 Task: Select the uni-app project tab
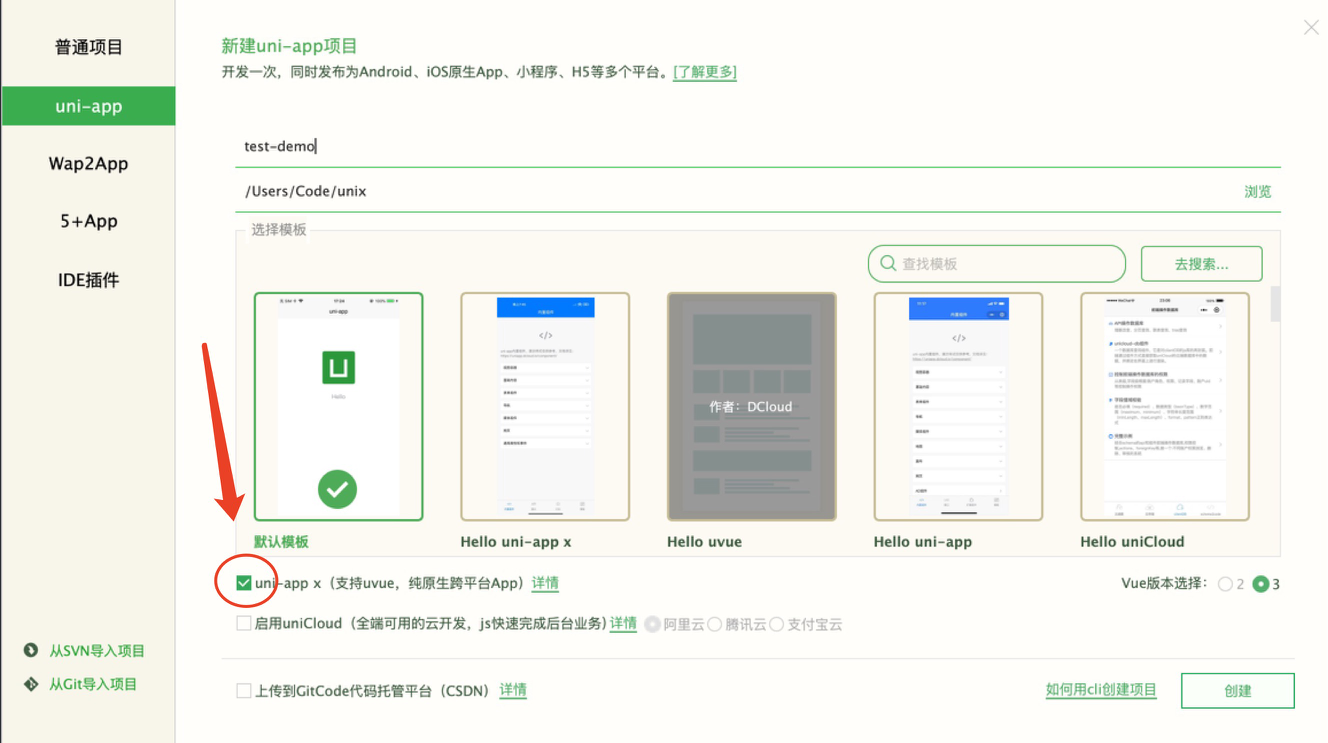[88, 106]
